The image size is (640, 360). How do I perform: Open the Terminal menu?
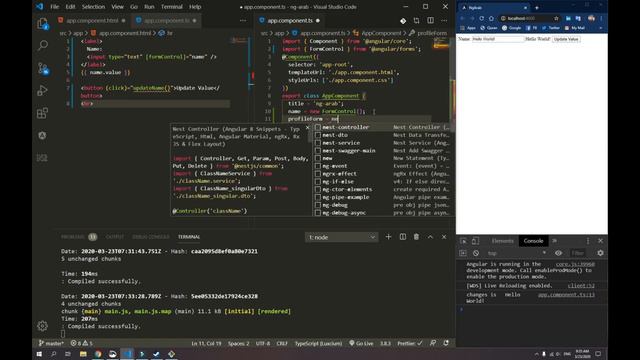171,7
